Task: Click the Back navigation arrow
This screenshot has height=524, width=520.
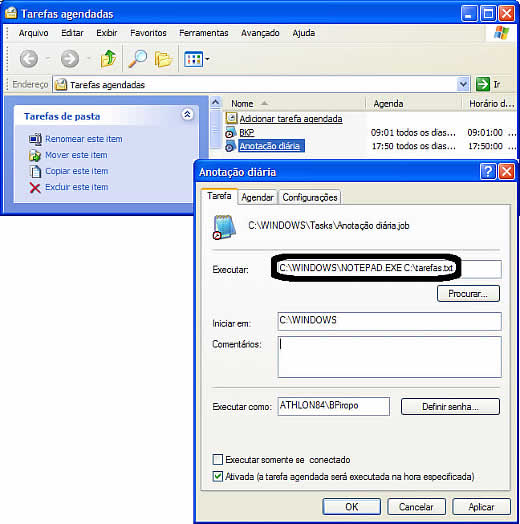Action: [x=29, y=59]
